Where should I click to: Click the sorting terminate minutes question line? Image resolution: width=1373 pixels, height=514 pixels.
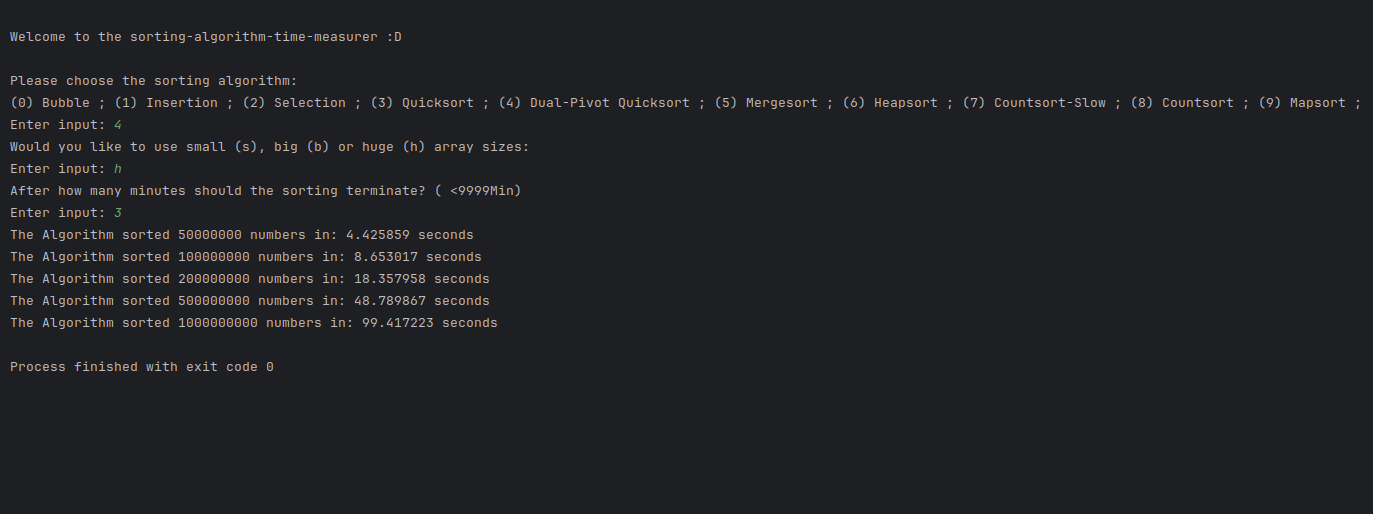click(266, 191)
